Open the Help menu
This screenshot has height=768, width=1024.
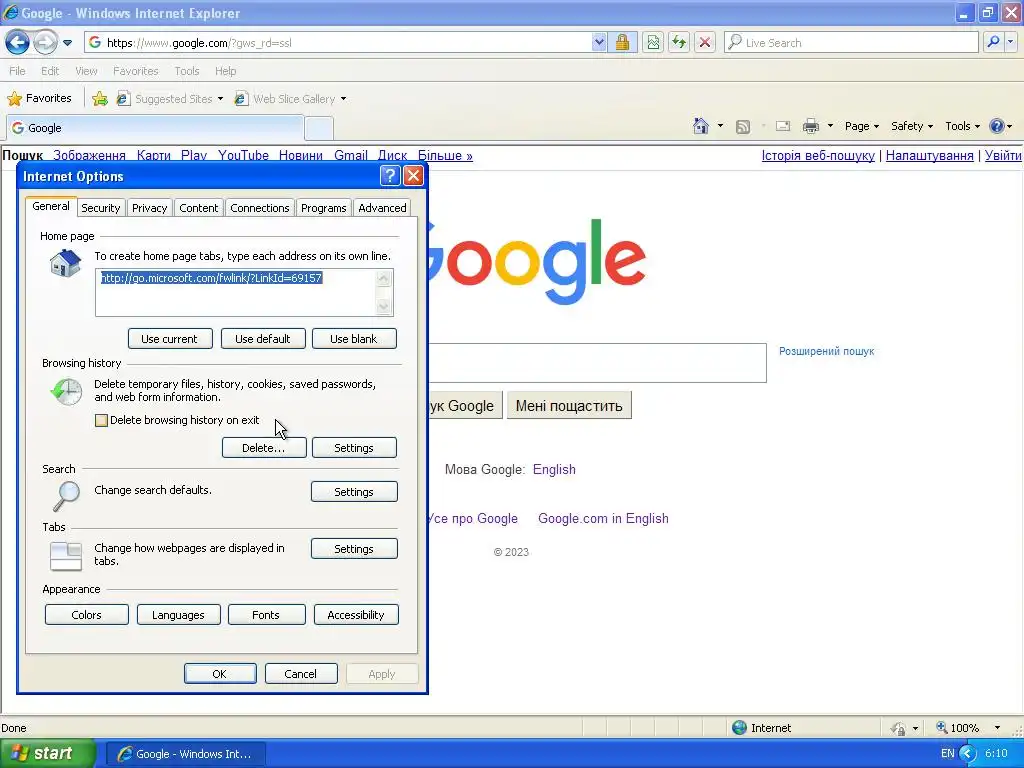pyautogui.click(x=225, y=71)
